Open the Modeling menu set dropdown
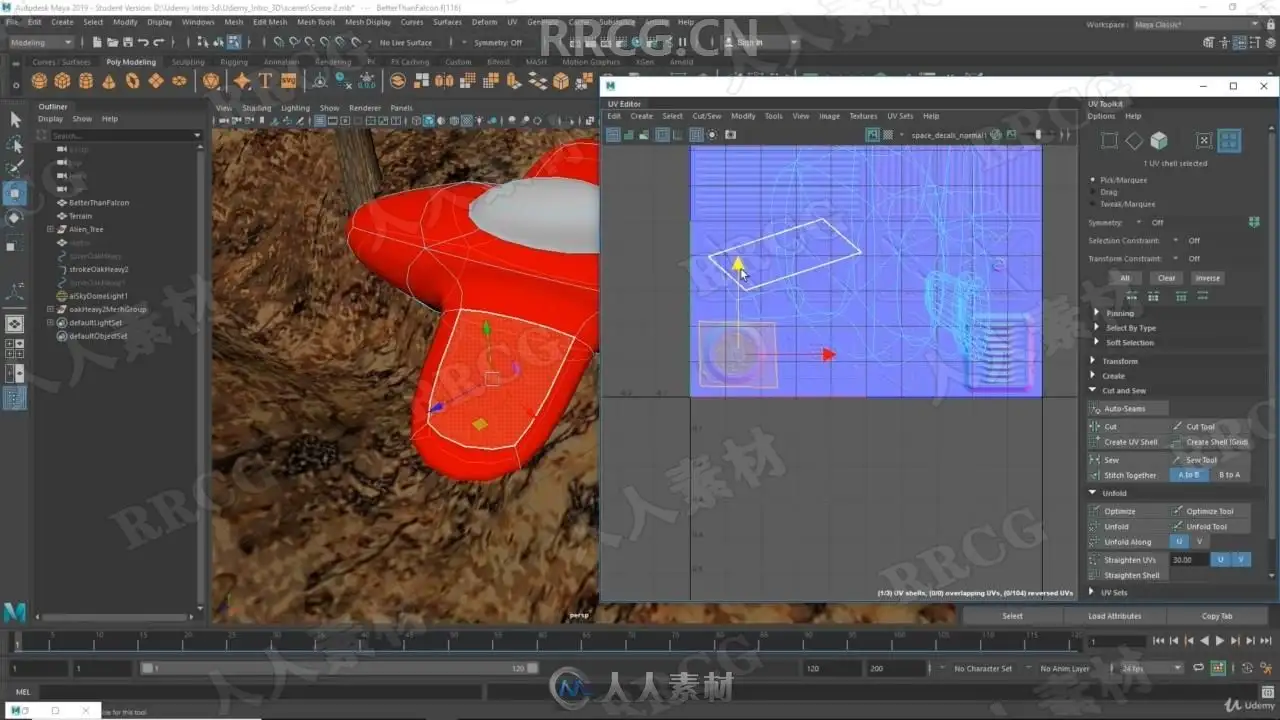 coord(40,43)
